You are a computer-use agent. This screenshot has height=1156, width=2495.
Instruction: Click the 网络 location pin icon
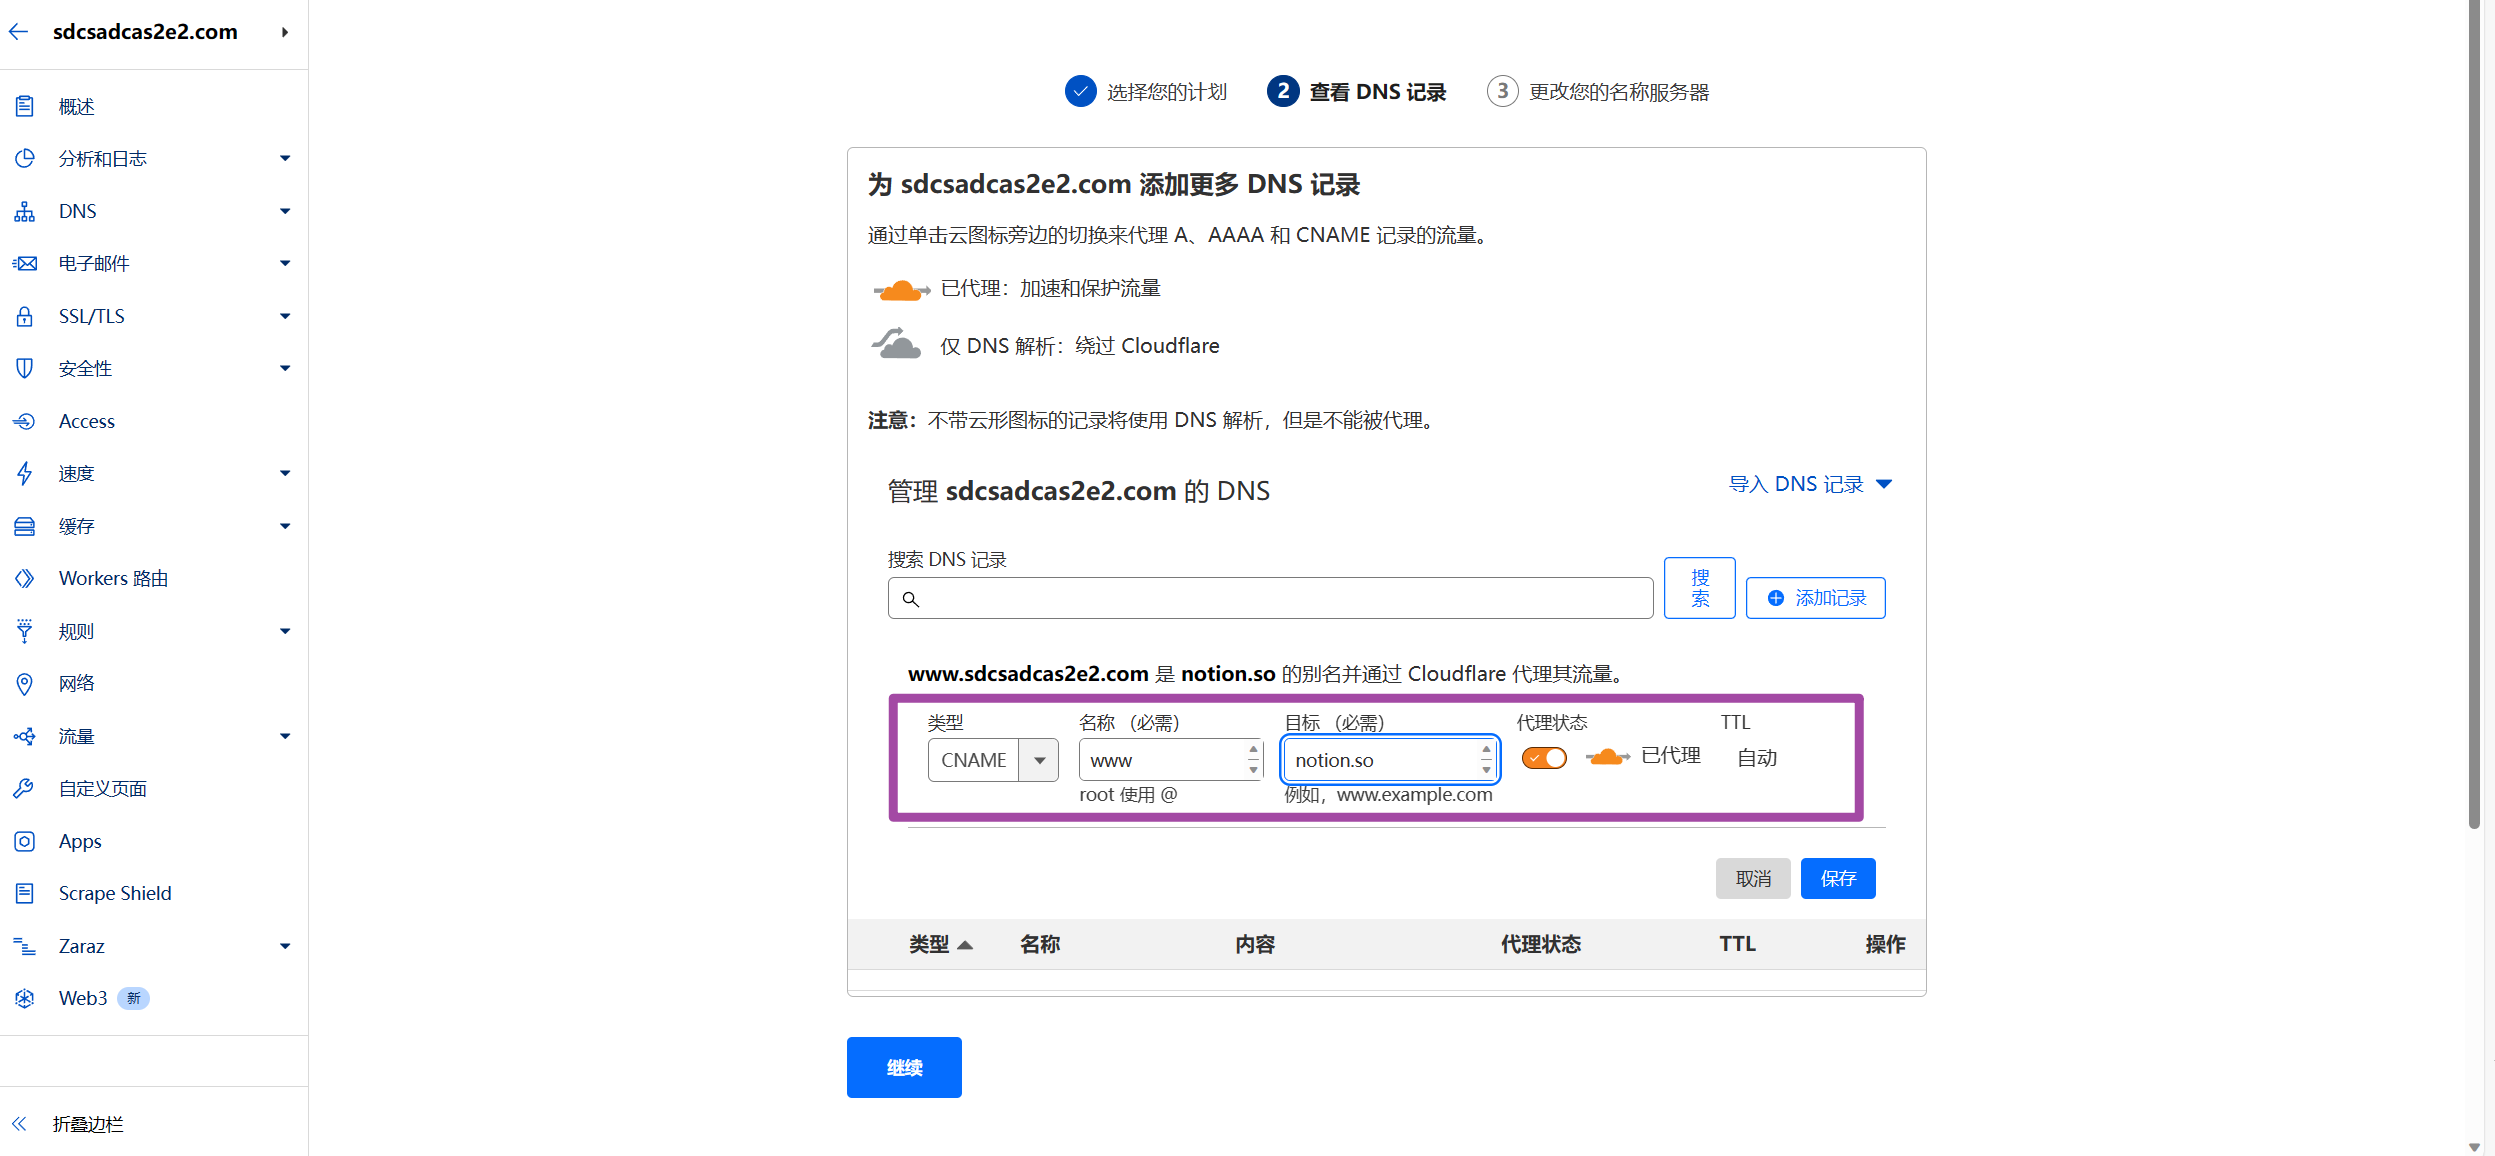(x=25, y=683)
